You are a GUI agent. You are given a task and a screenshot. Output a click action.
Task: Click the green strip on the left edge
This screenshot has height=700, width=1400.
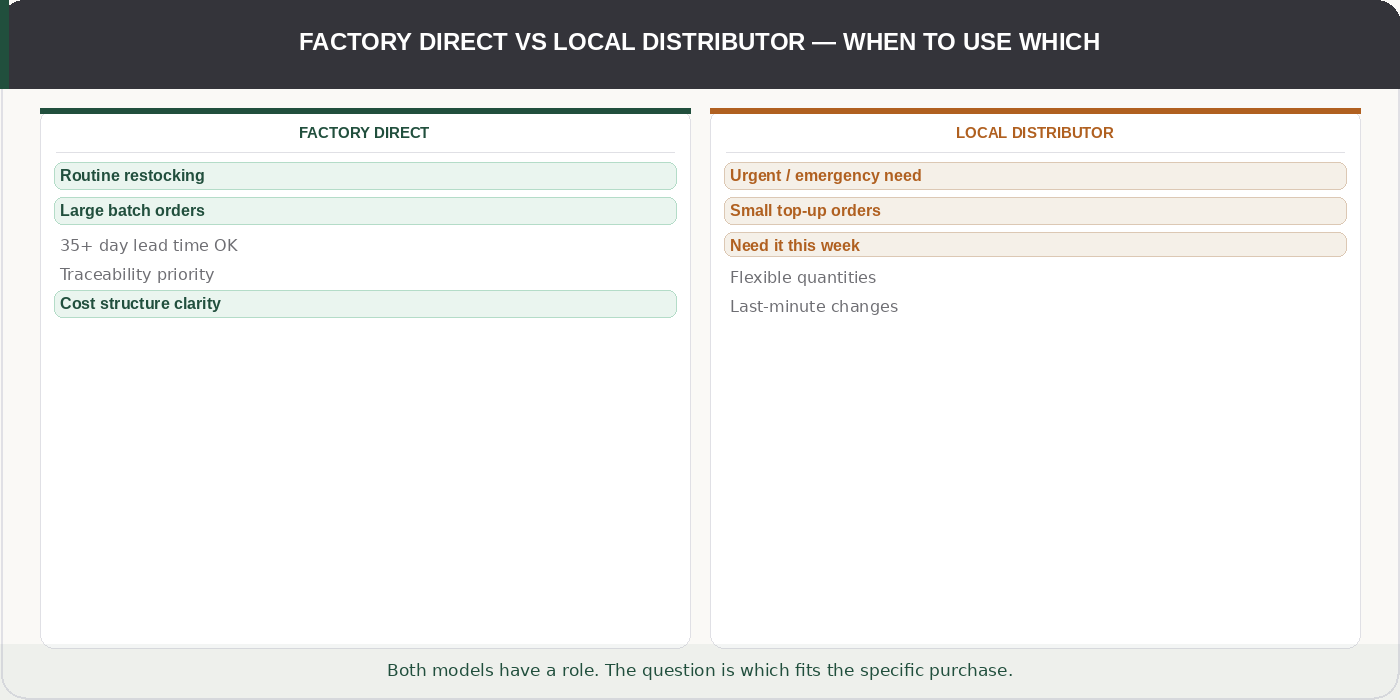tap(4, 45)
